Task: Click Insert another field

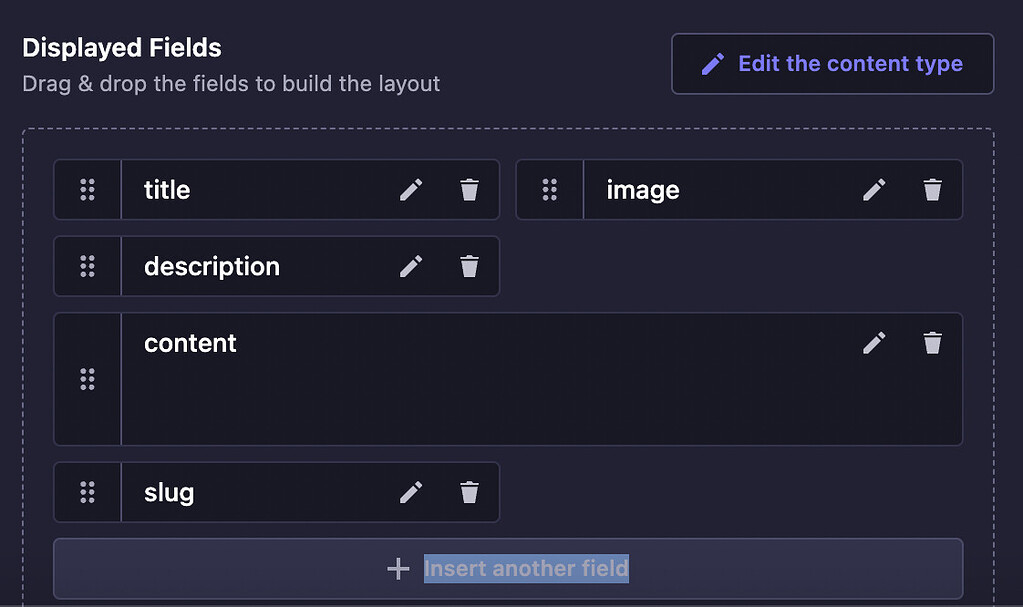Action: click(x=527, y=568)
